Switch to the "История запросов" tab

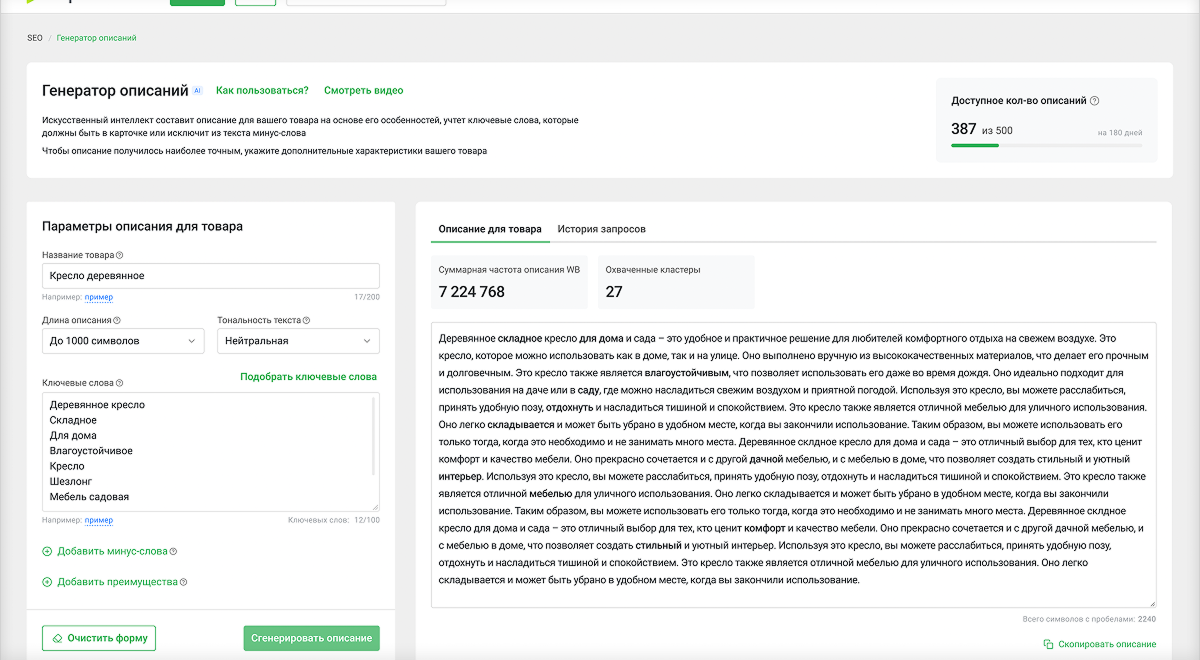[x=602, y=229]
